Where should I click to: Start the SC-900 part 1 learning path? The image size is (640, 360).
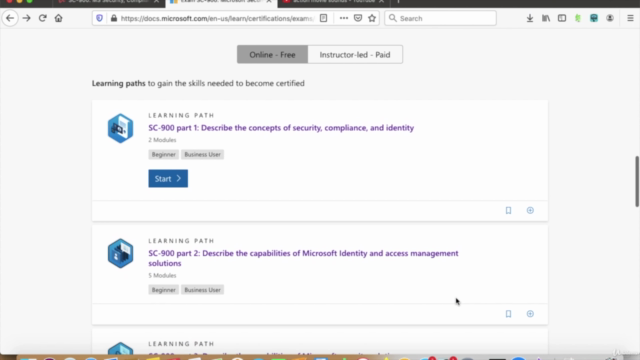coord(168,179)
